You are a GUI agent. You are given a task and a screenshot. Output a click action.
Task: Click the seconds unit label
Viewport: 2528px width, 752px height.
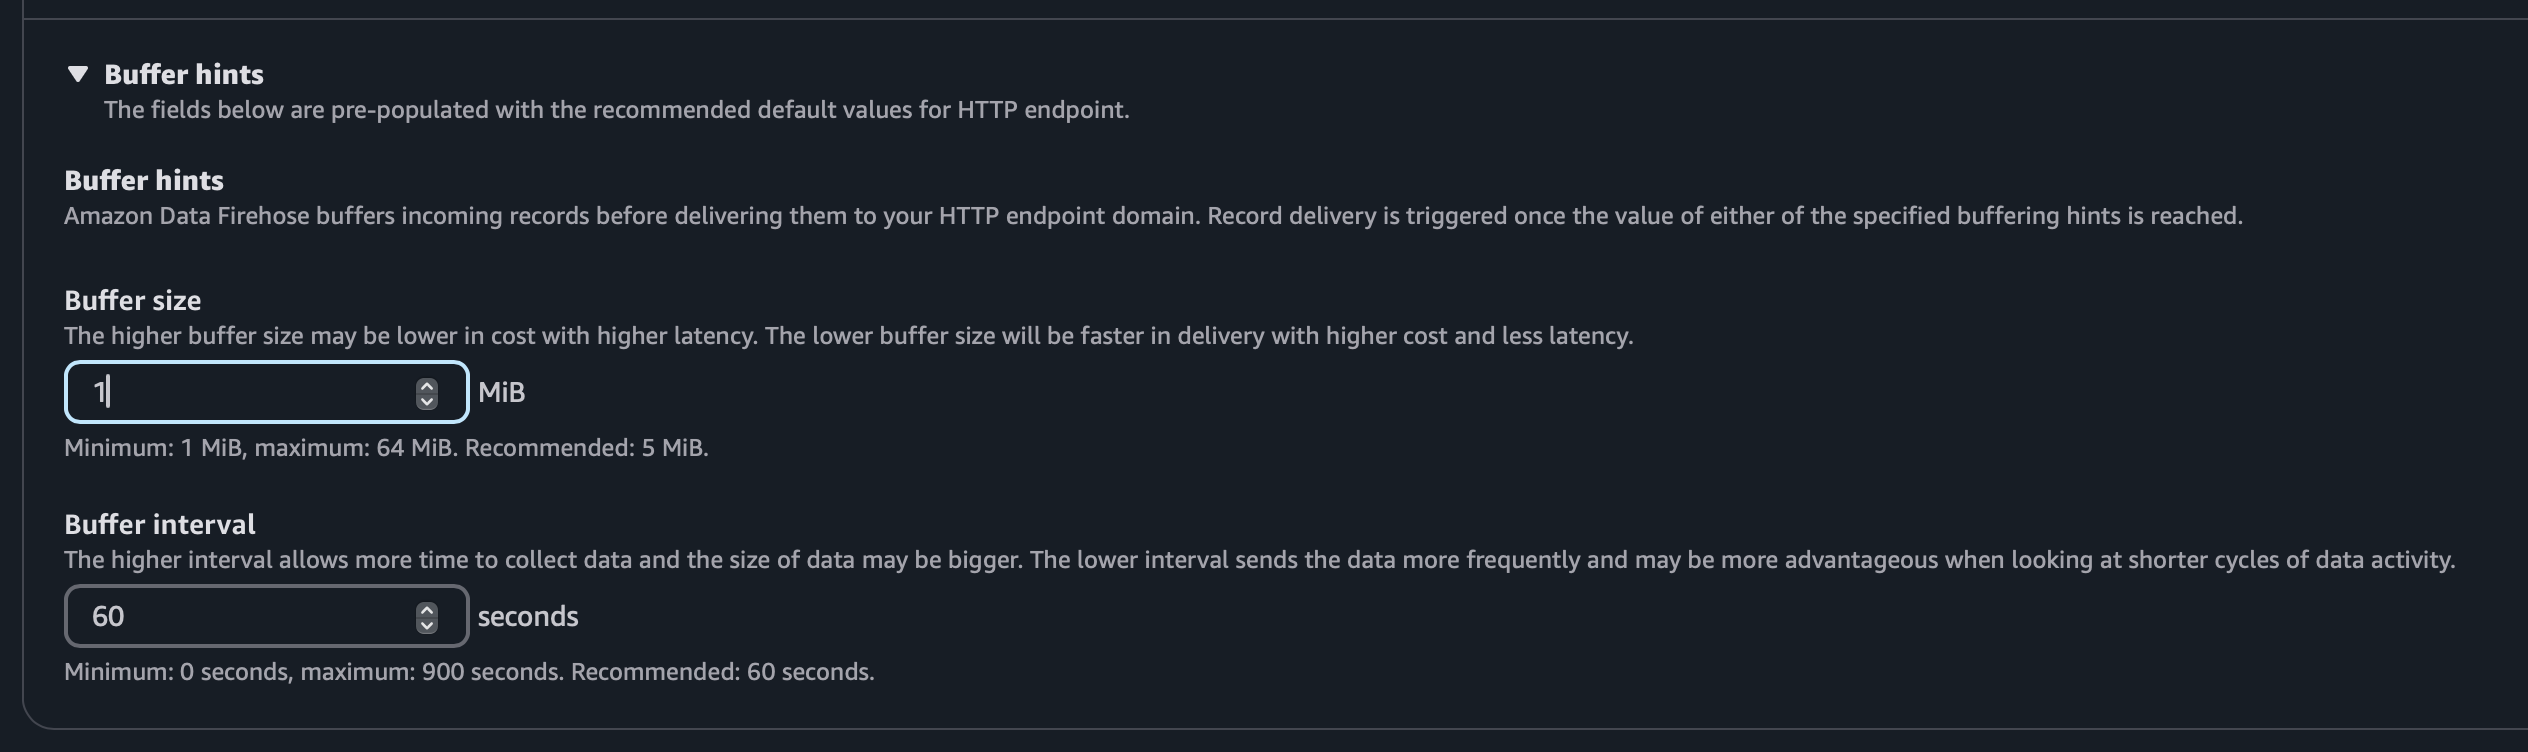coord(528,616)
